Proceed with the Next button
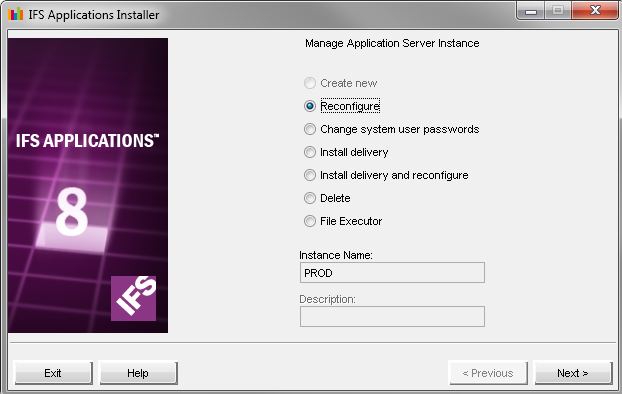 (x=573, y=373)
